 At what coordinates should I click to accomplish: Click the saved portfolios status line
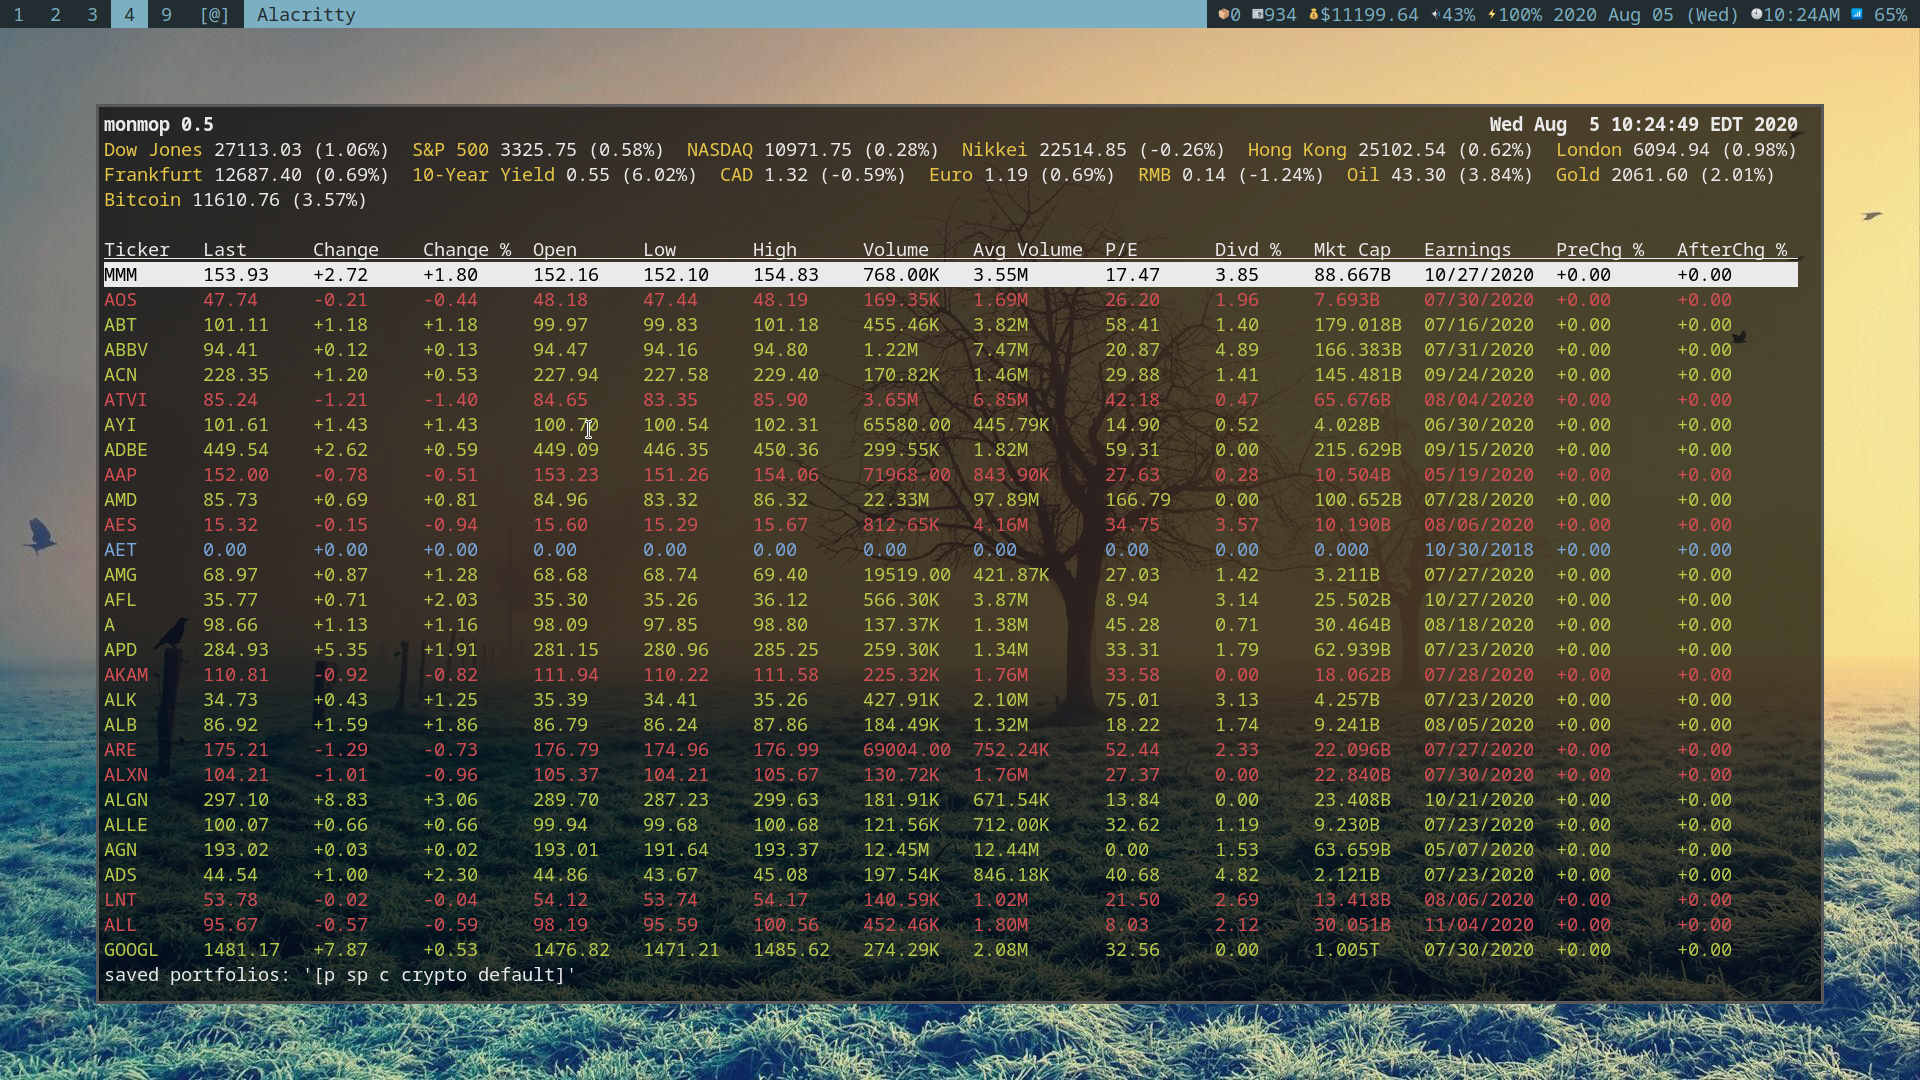pyautogui.click(x=340, y=974)
